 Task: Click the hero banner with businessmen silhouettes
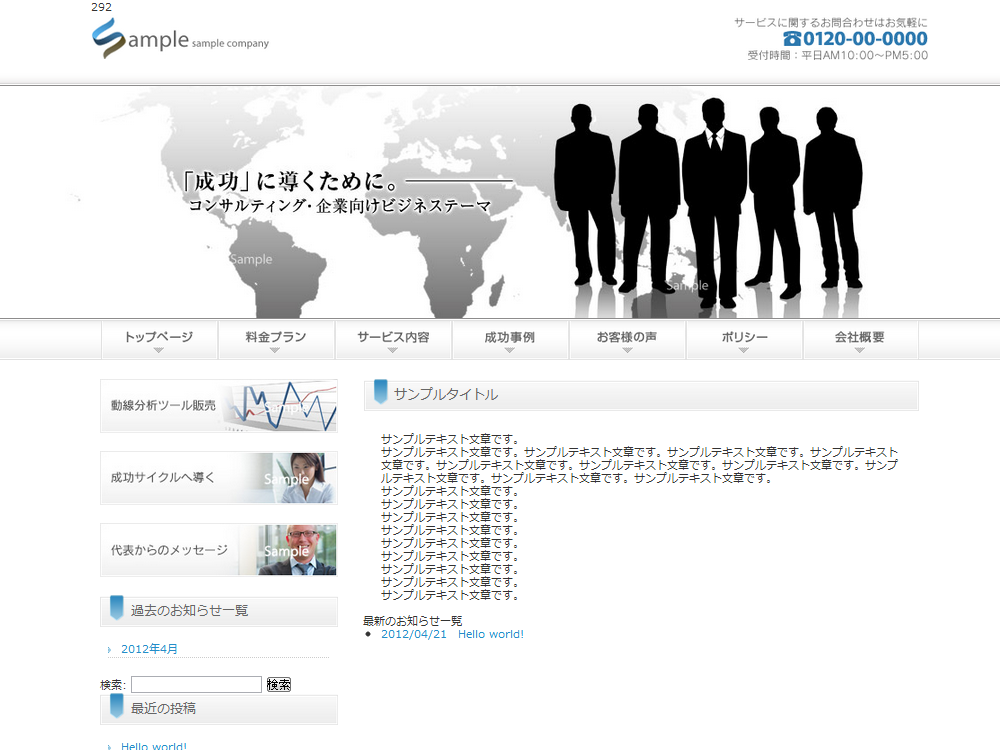500,202
